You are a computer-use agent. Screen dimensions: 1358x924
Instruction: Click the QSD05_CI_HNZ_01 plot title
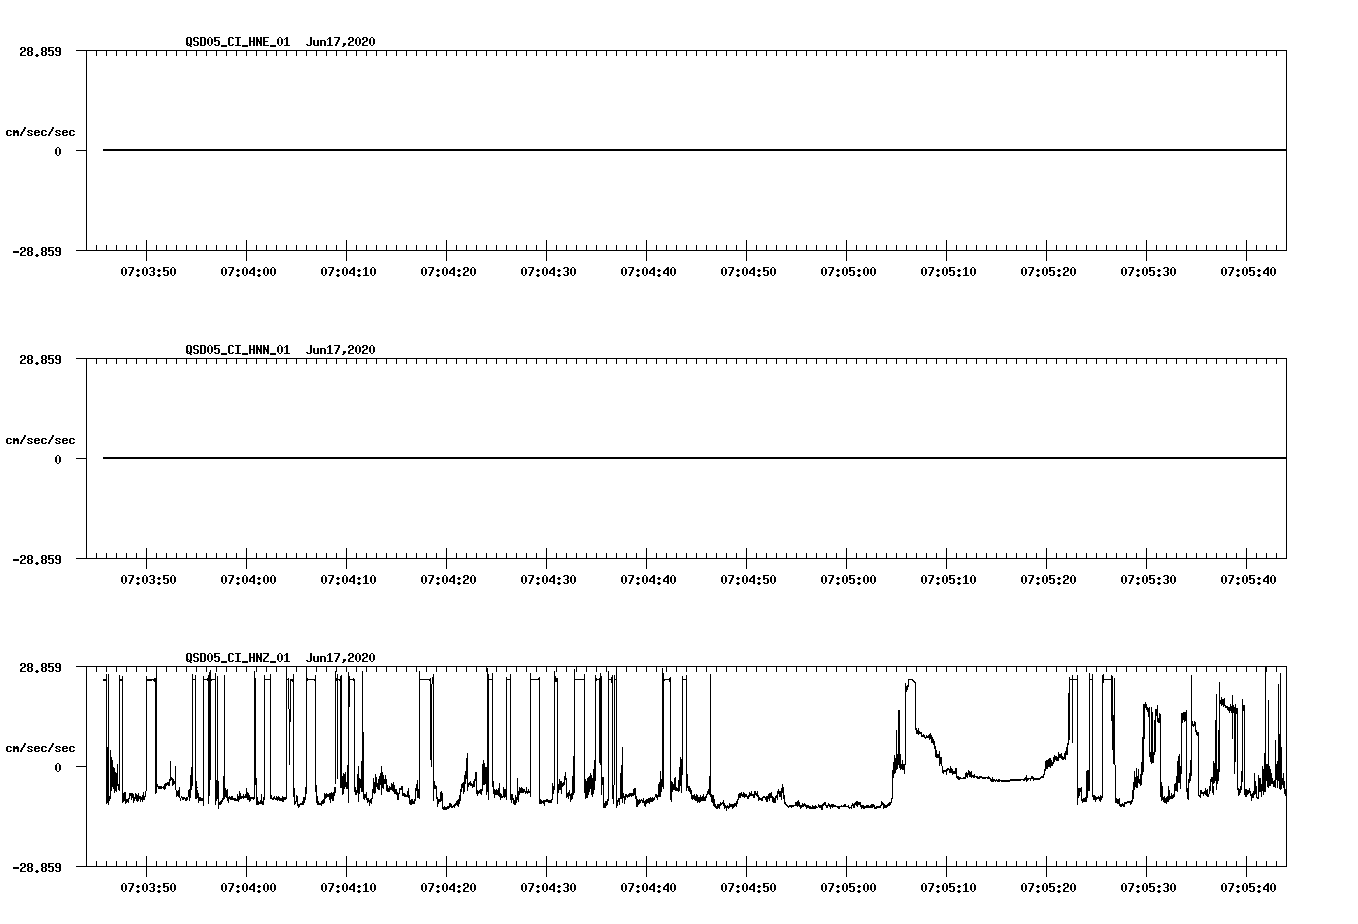coord(238,658)
